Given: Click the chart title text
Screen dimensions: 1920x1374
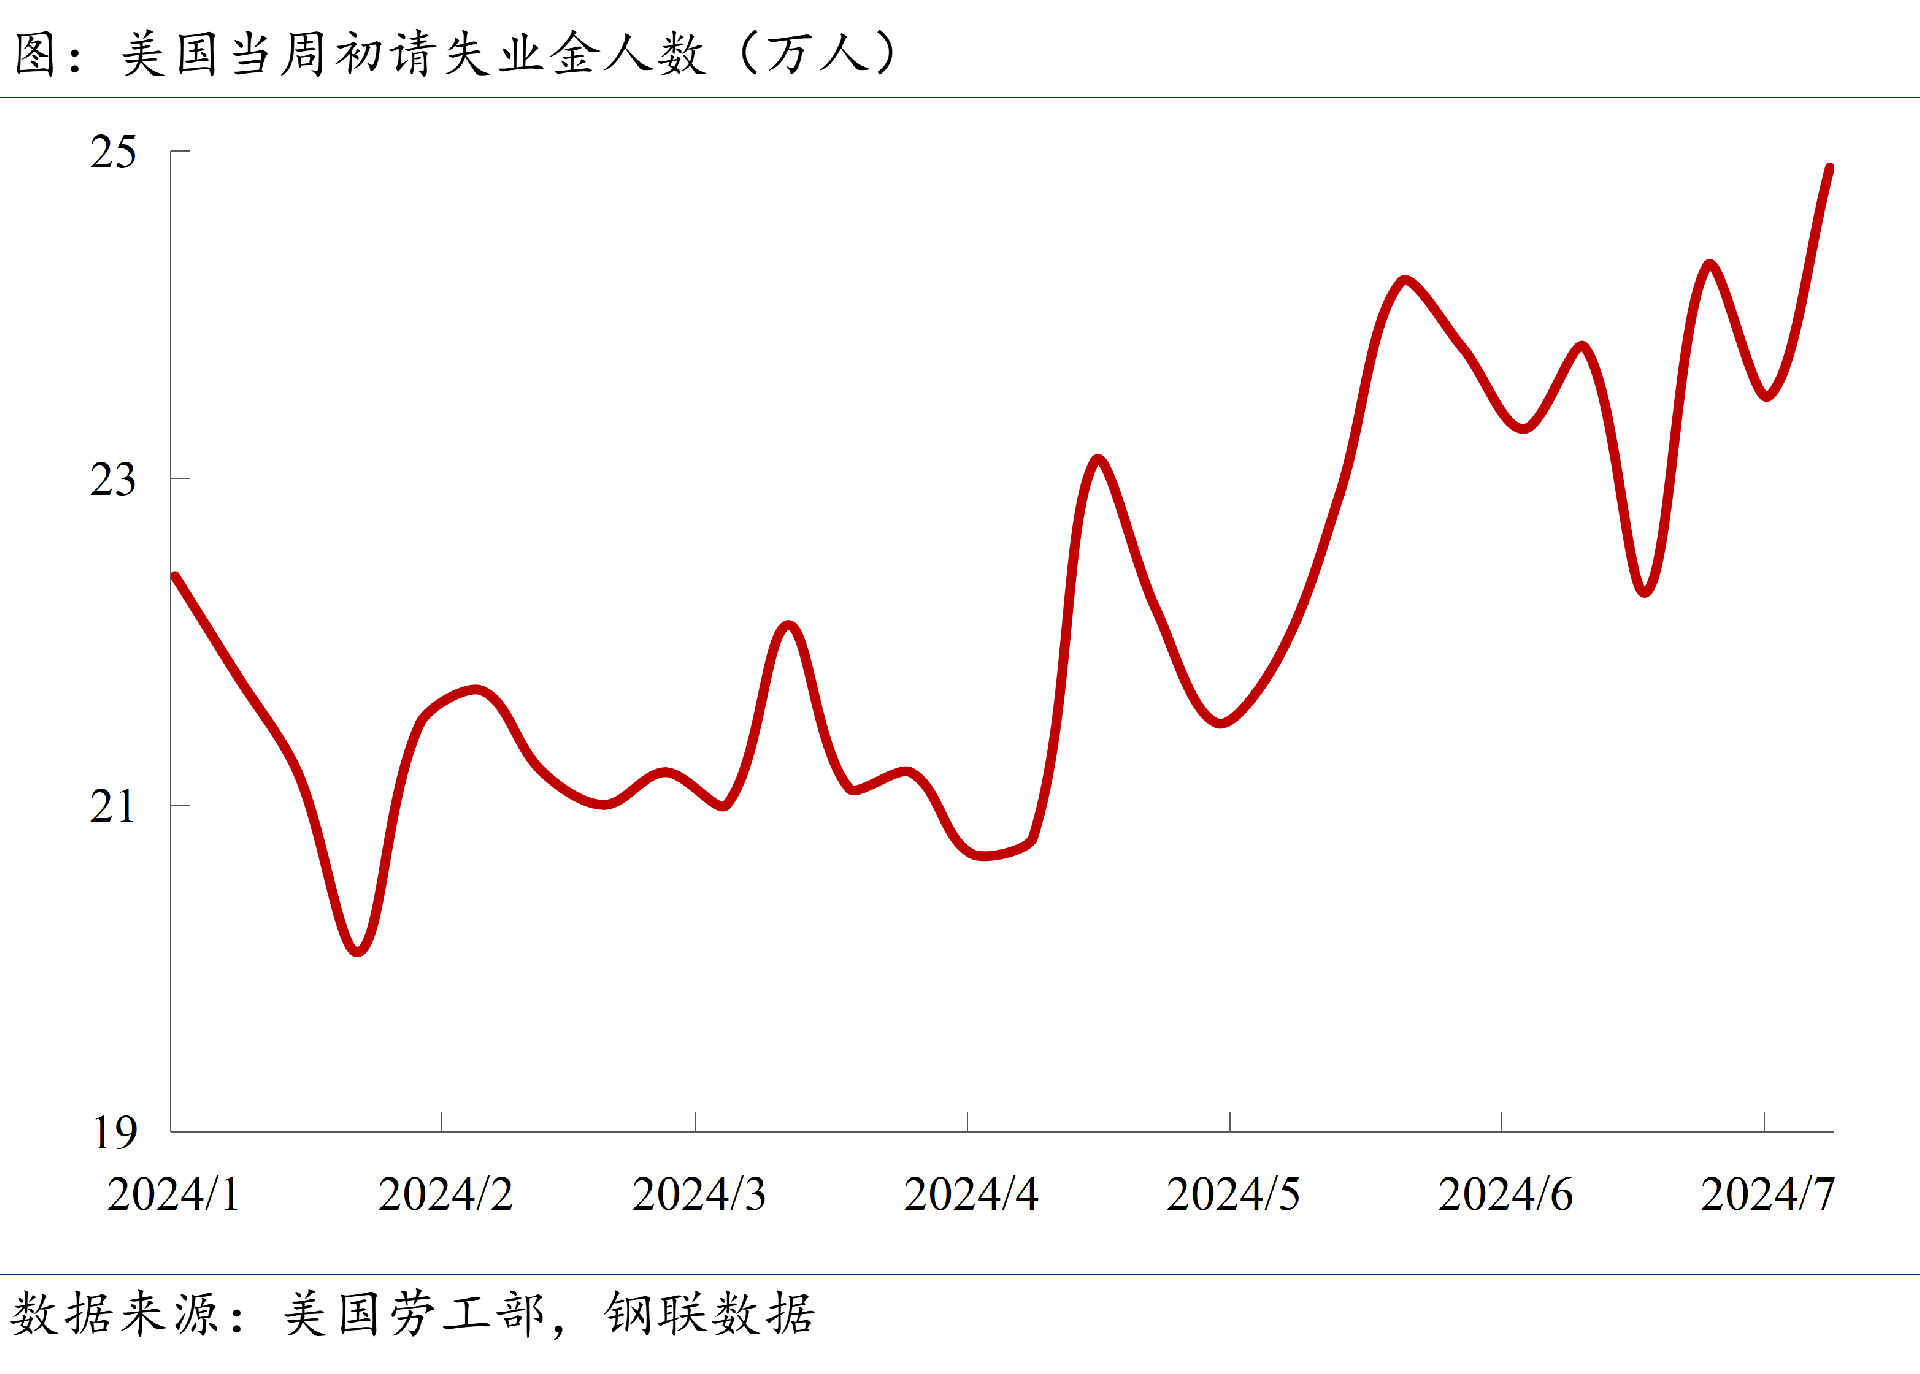Looking at the screenshot, I should click(x=456, y=53).
